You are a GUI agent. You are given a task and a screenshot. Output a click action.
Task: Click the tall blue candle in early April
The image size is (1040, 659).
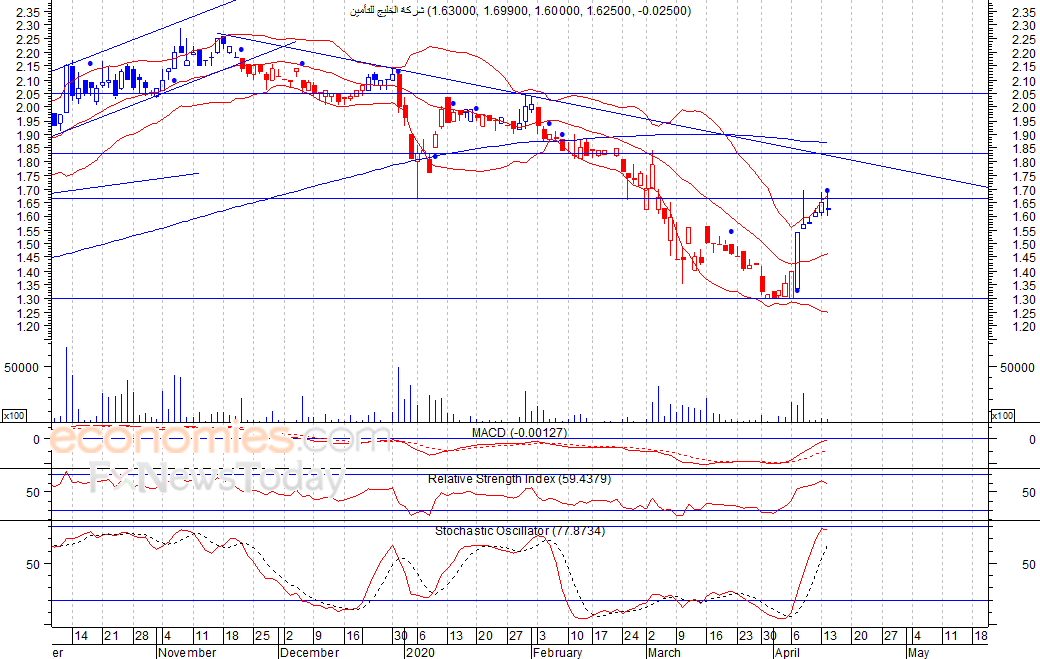[797, 261]
